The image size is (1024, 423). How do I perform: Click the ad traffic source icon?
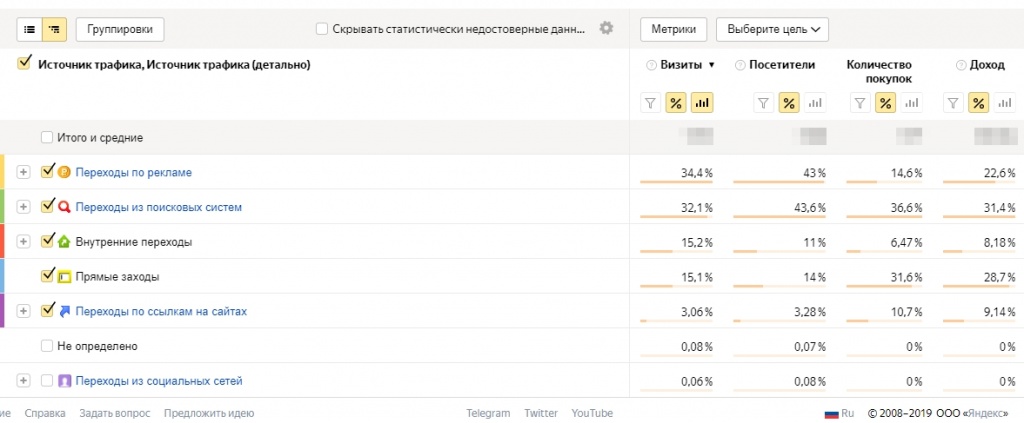point(64,172)
